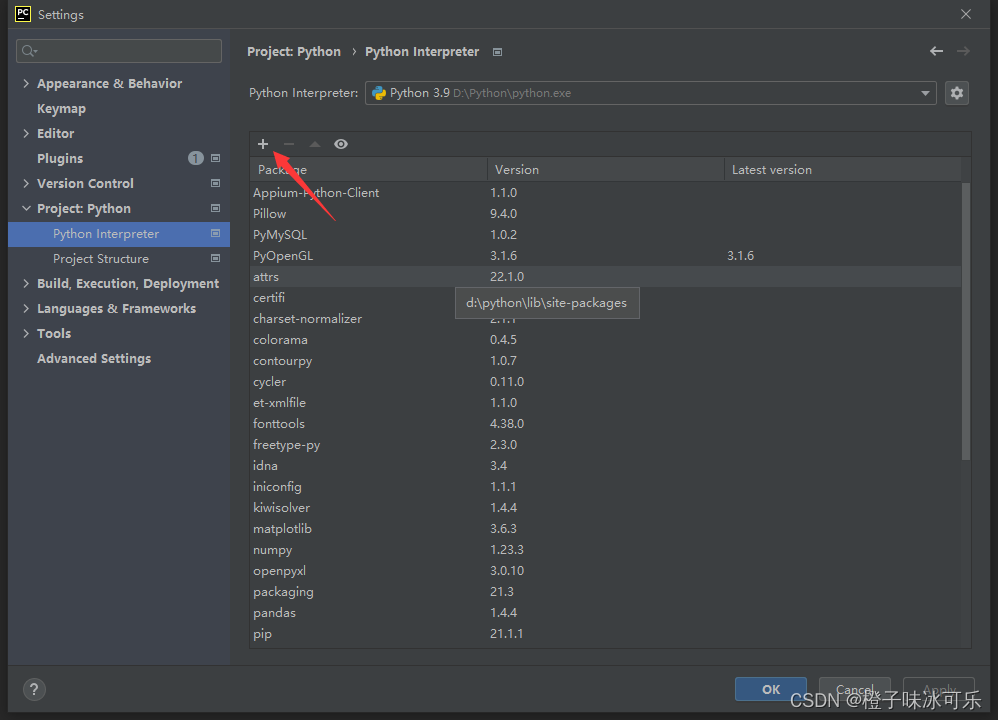Image resolution: width=998 pixels, height=720 pixels.
Task: Click the project-level icon next to Plugins
Action: coord(216,158)
